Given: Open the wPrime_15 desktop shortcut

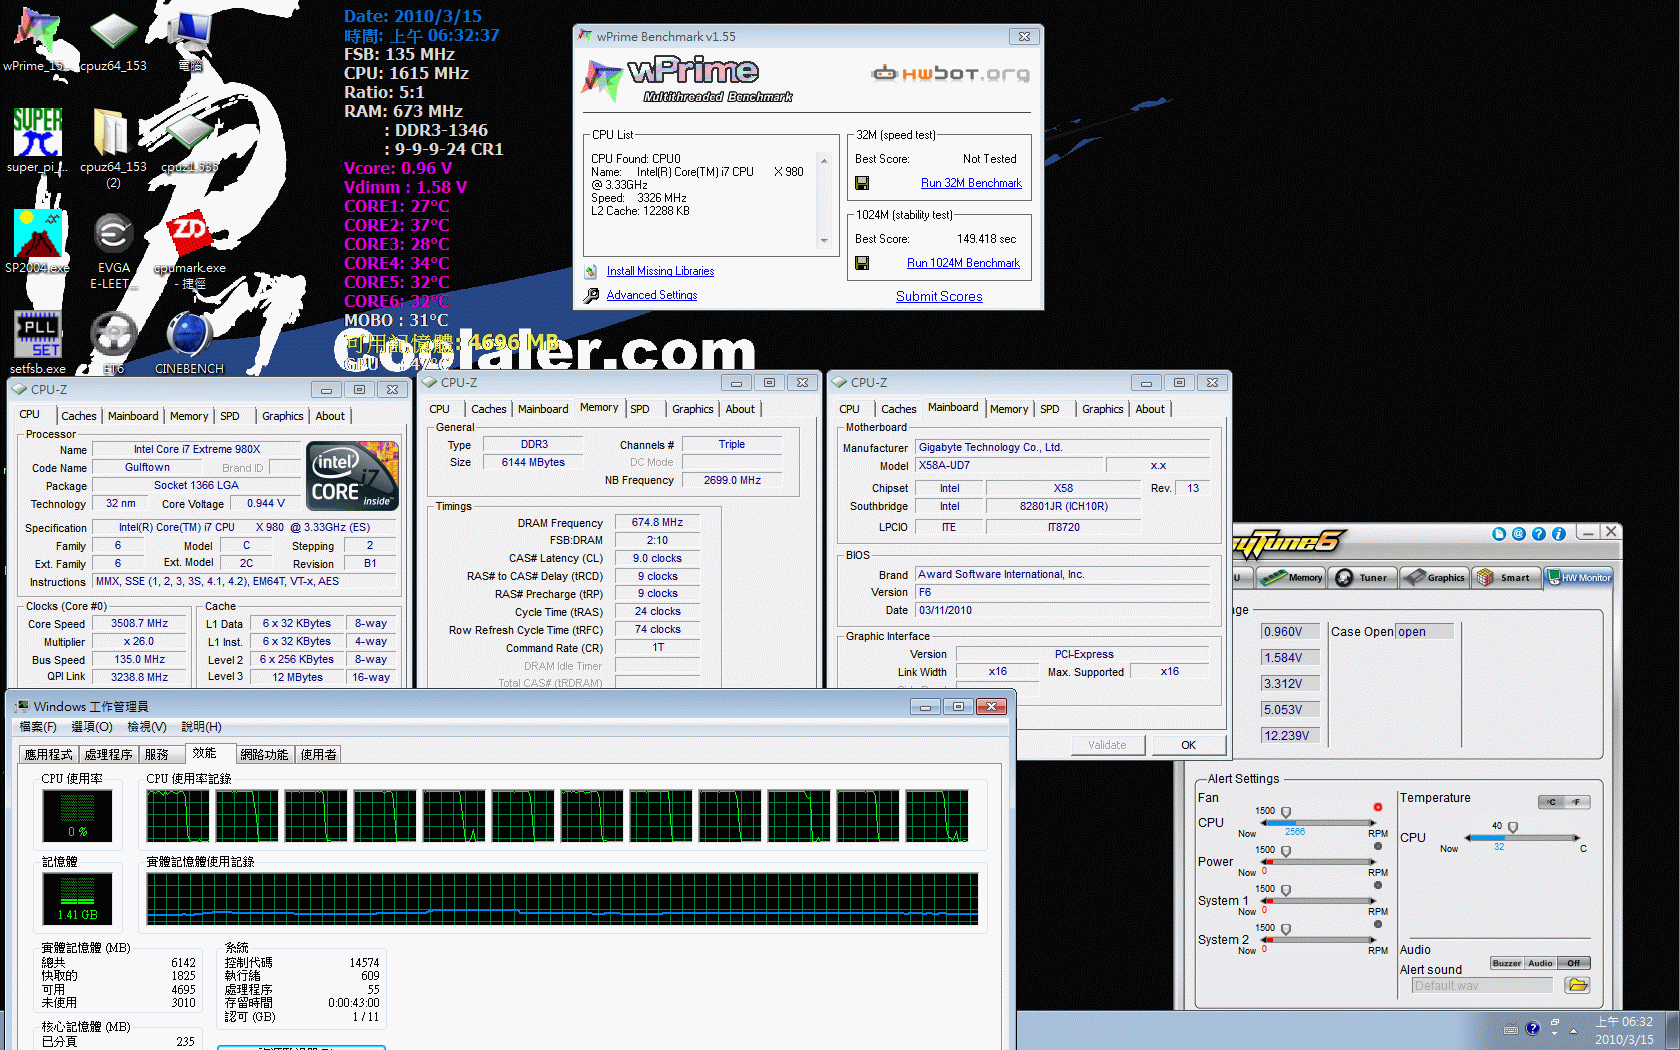Looking at the screenshot, I should (38, 32).
